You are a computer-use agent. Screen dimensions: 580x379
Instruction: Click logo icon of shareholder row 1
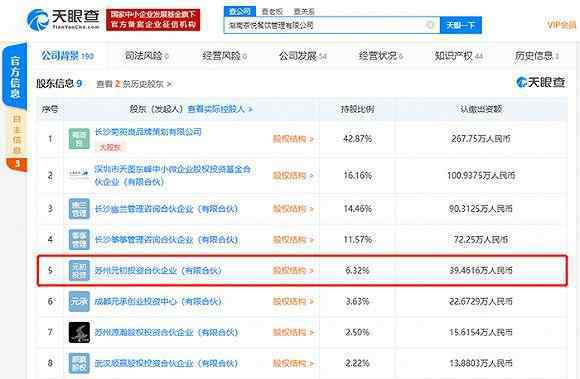point(79,139)
